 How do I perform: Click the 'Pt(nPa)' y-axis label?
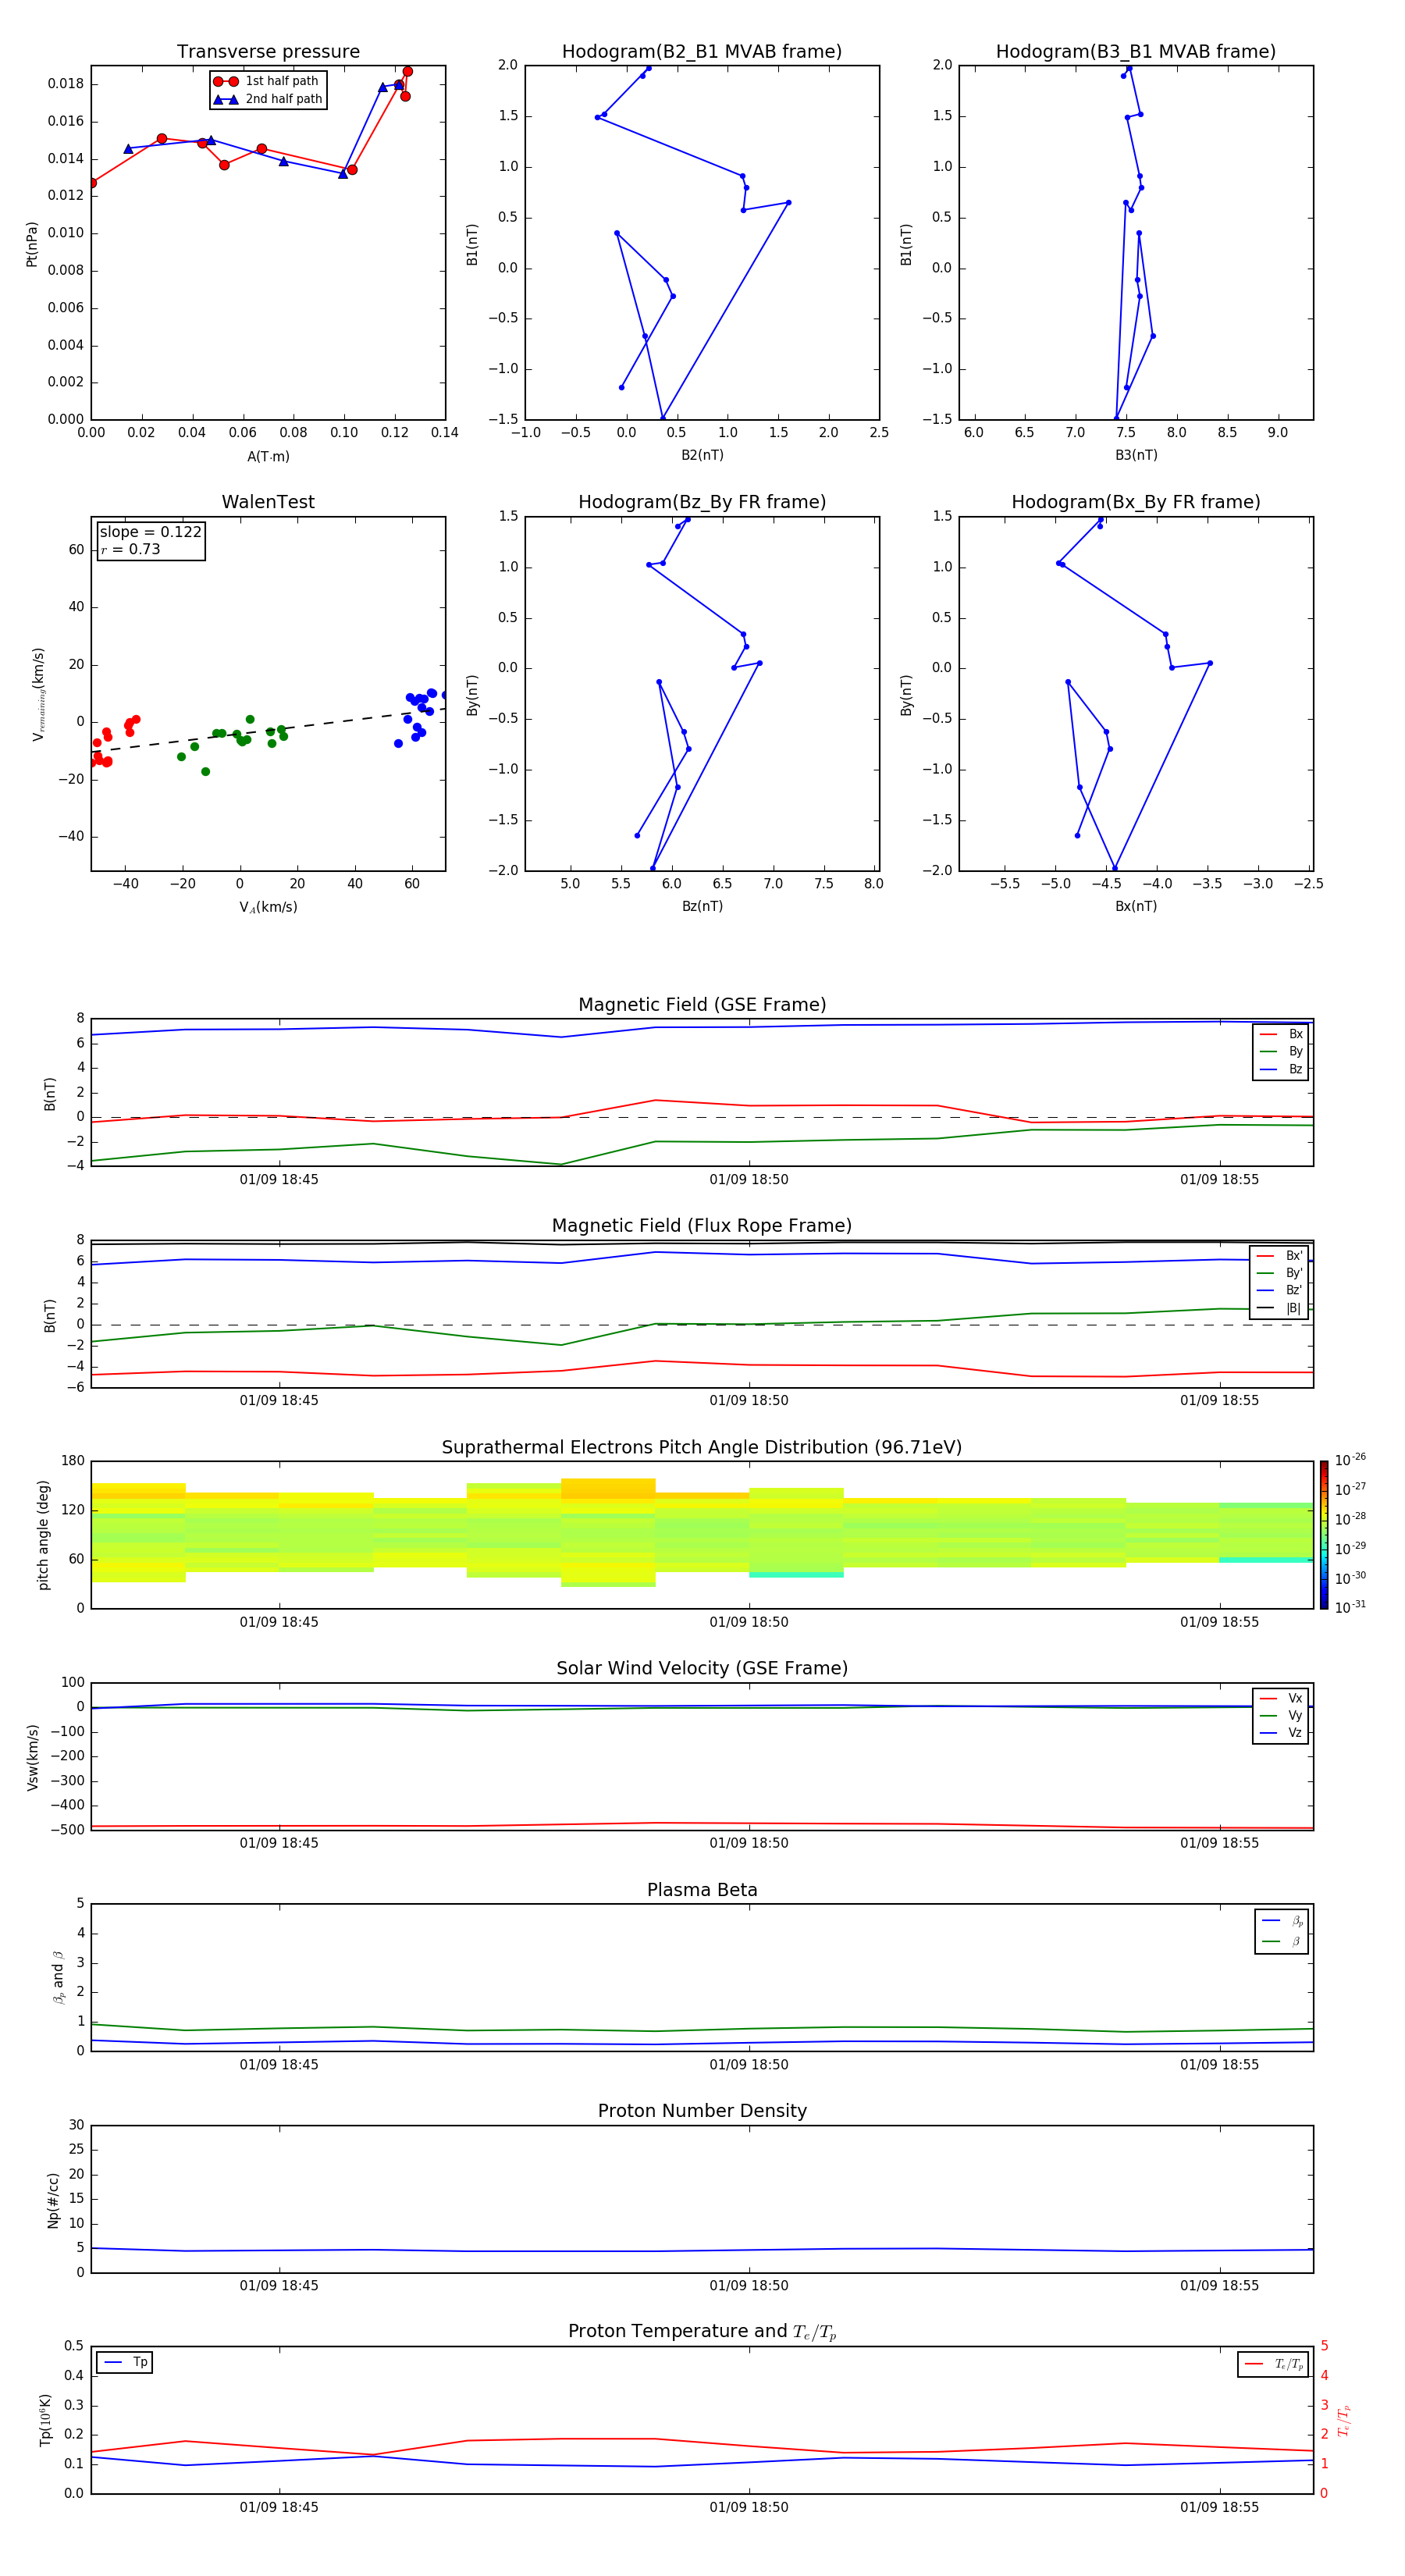pos(32,244)
